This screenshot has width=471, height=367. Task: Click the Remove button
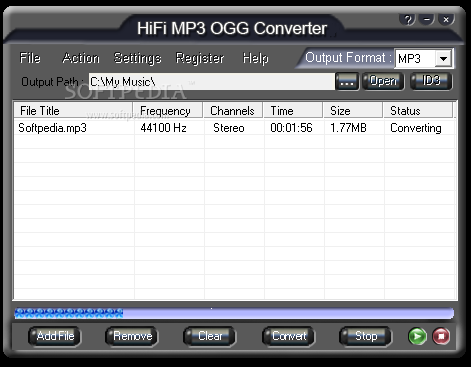(x=132, y=336)
